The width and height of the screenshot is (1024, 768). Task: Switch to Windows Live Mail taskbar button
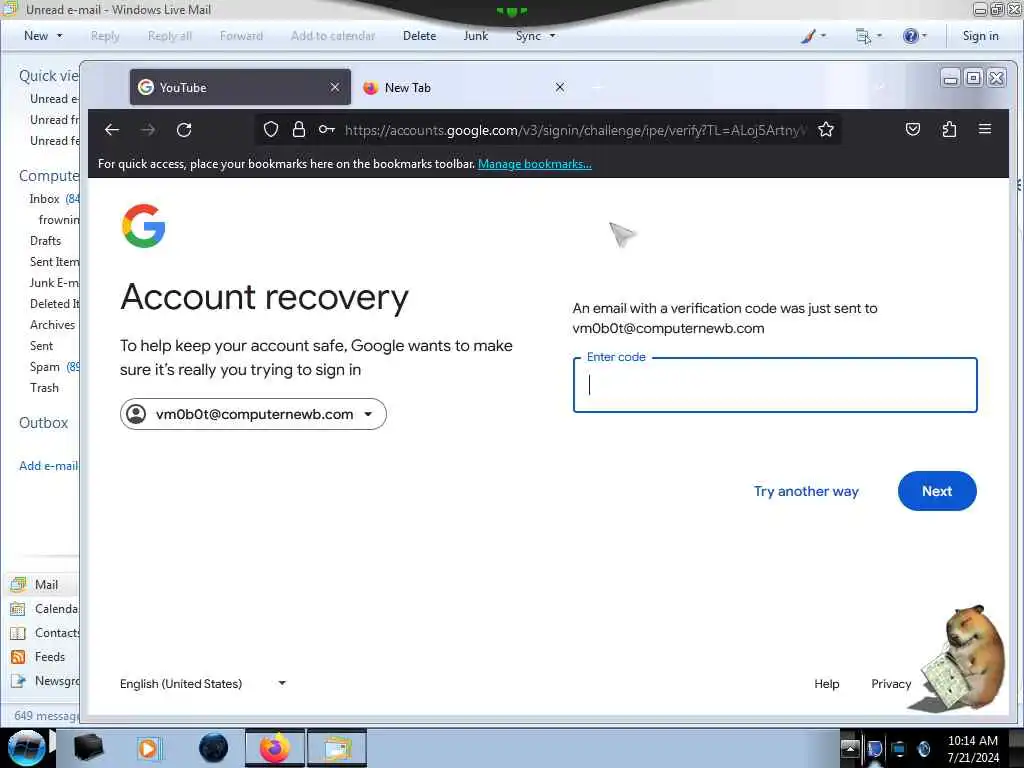click(337, 748)
